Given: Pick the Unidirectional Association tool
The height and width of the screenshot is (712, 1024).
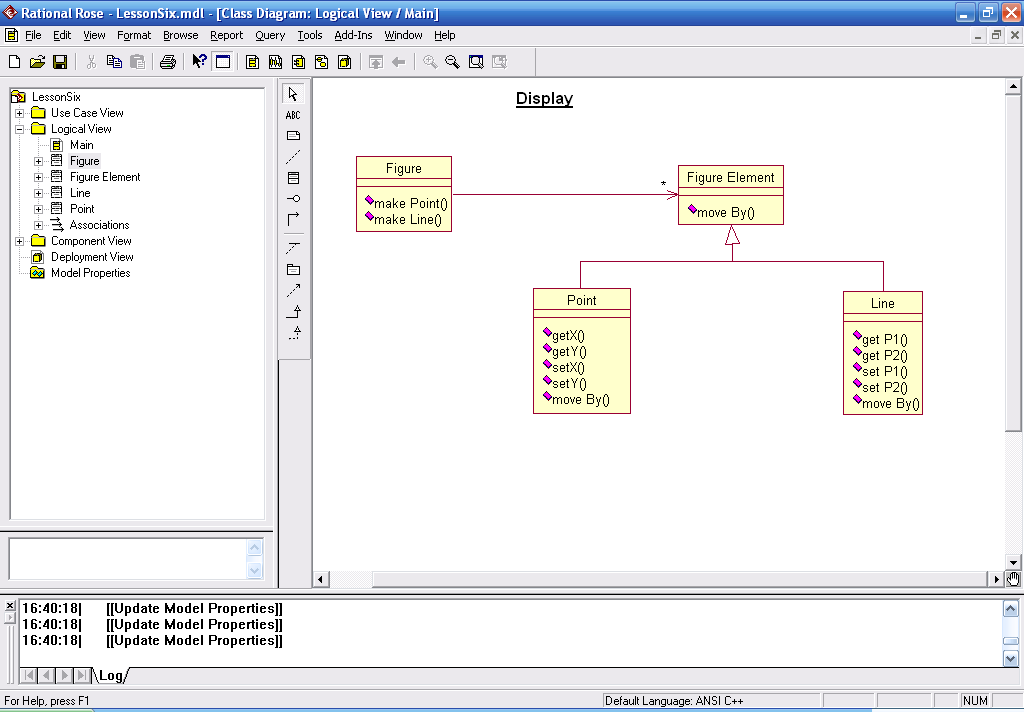Looking at the screenshot, I should coord(293,219).
